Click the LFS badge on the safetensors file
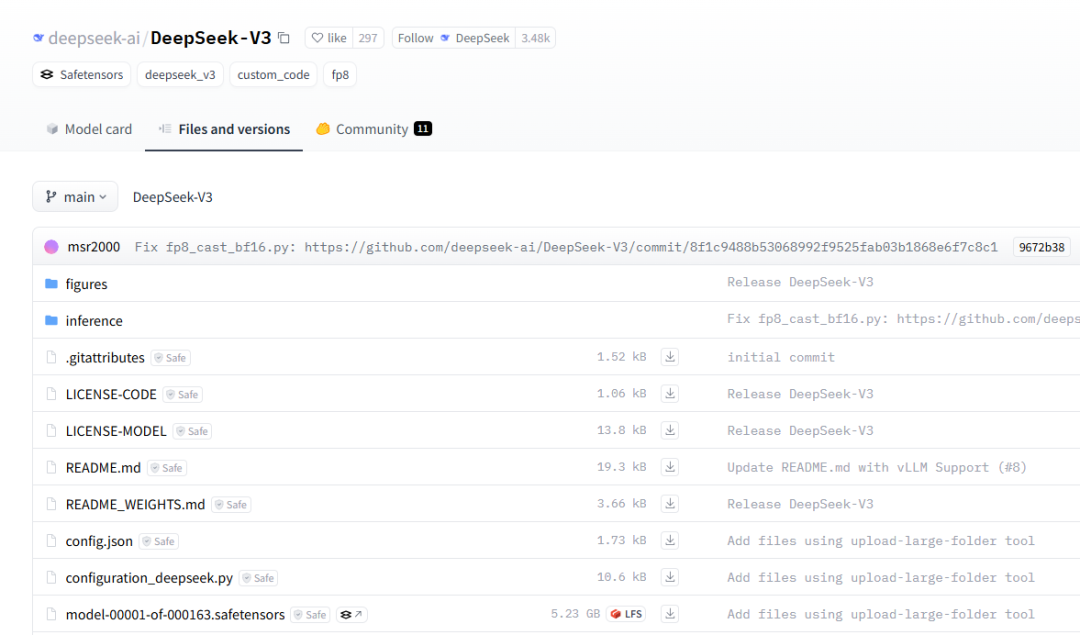The height and width of the screenshot is (635, 1080). 626,613
